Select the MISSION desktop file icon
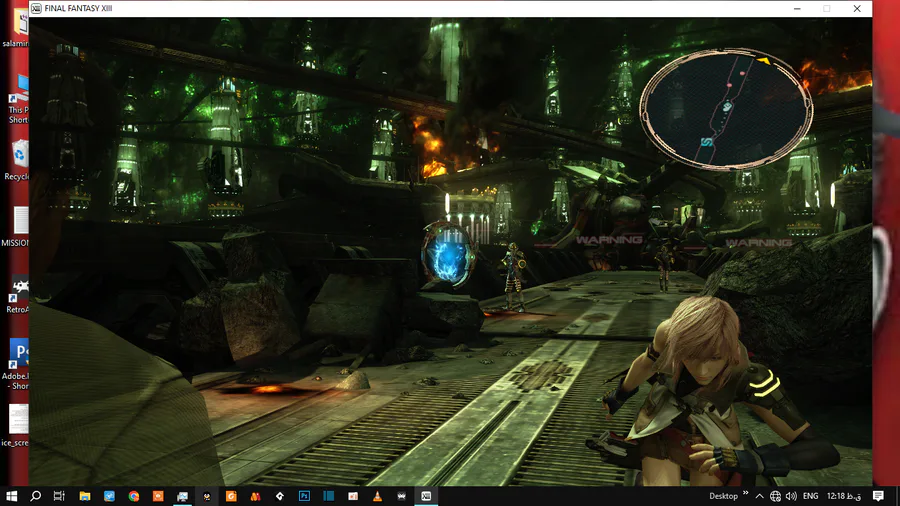Image resolution: width=900 pixels, height=506 pixels. coord(17,227)
